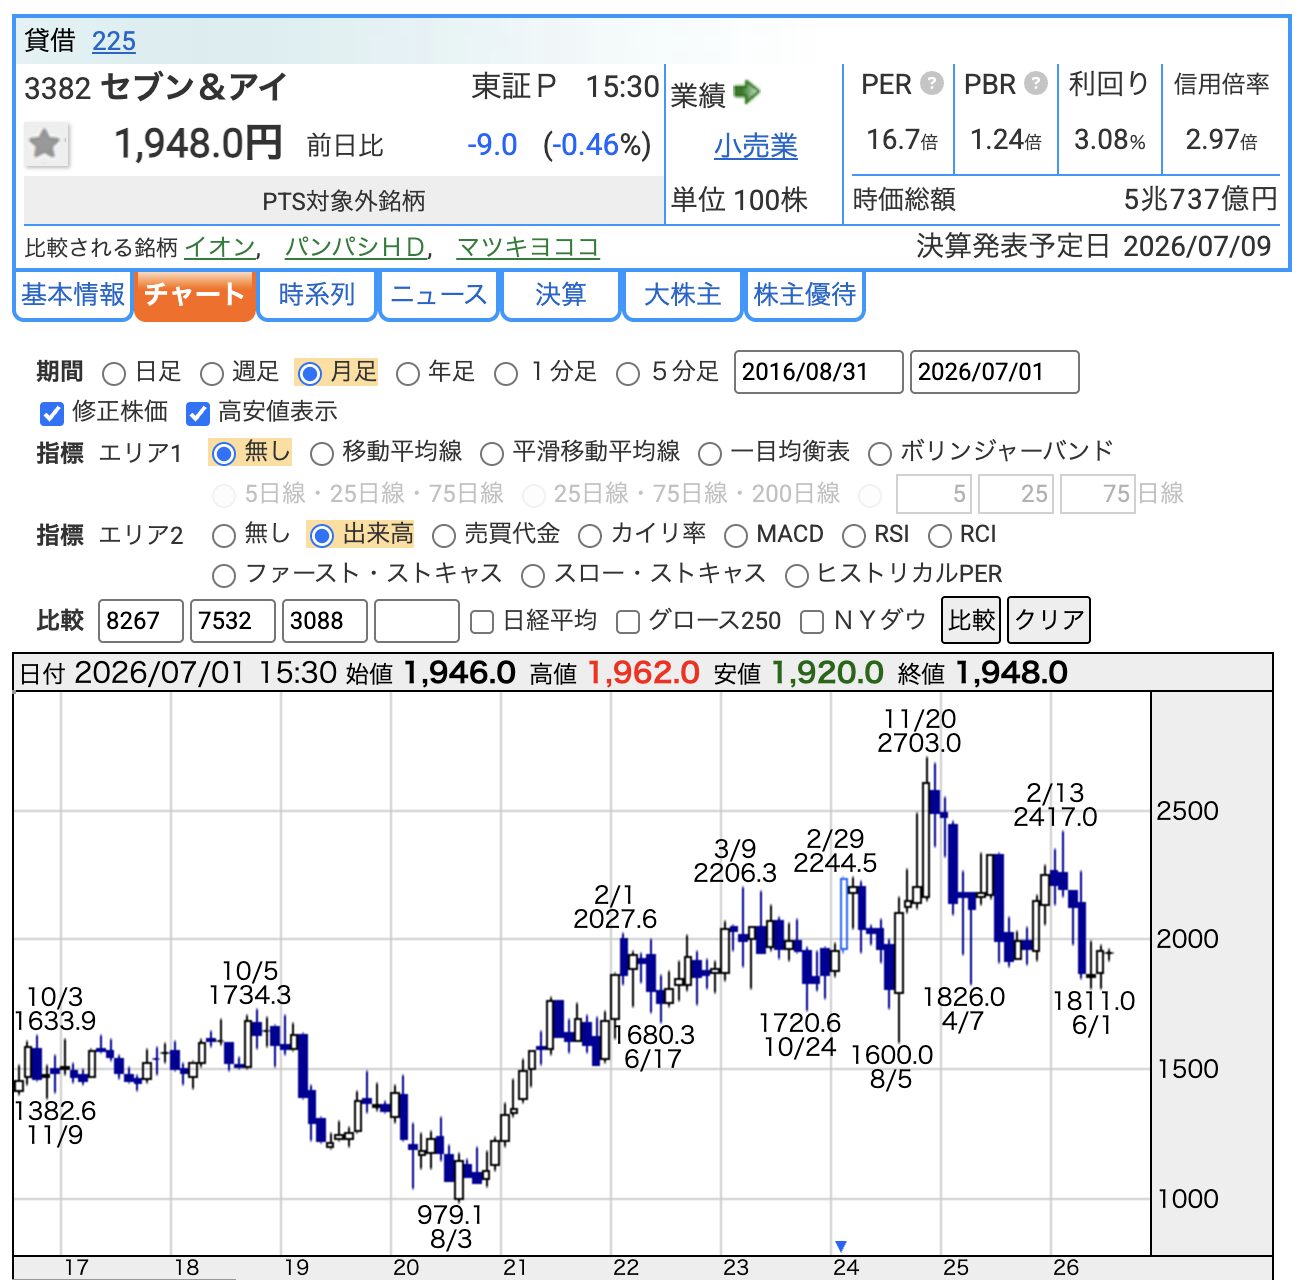Select 一目均衡表 indicator radio button

click(710, 454)
